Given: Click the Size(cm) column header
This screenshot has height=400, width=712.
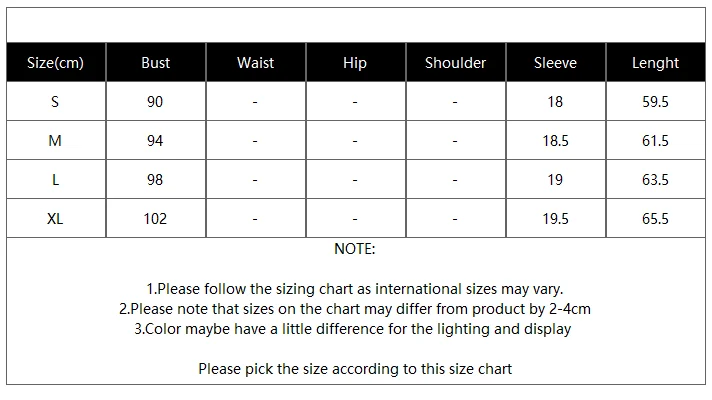Looking at the screenshot, I should point(55,63).
